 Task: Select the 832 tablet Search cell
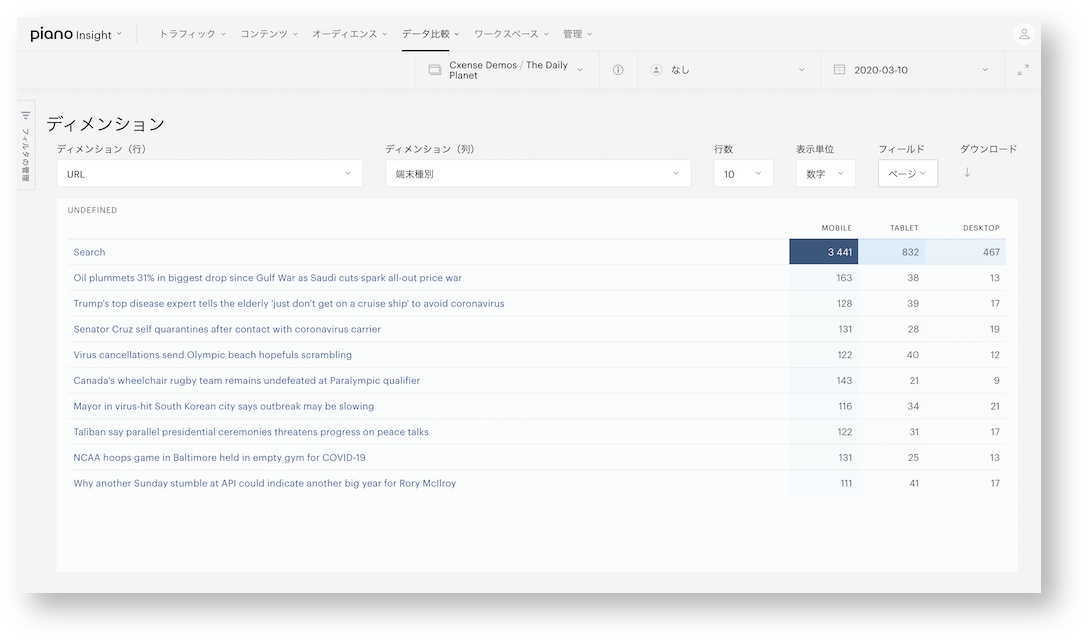[x=891, y=252]
